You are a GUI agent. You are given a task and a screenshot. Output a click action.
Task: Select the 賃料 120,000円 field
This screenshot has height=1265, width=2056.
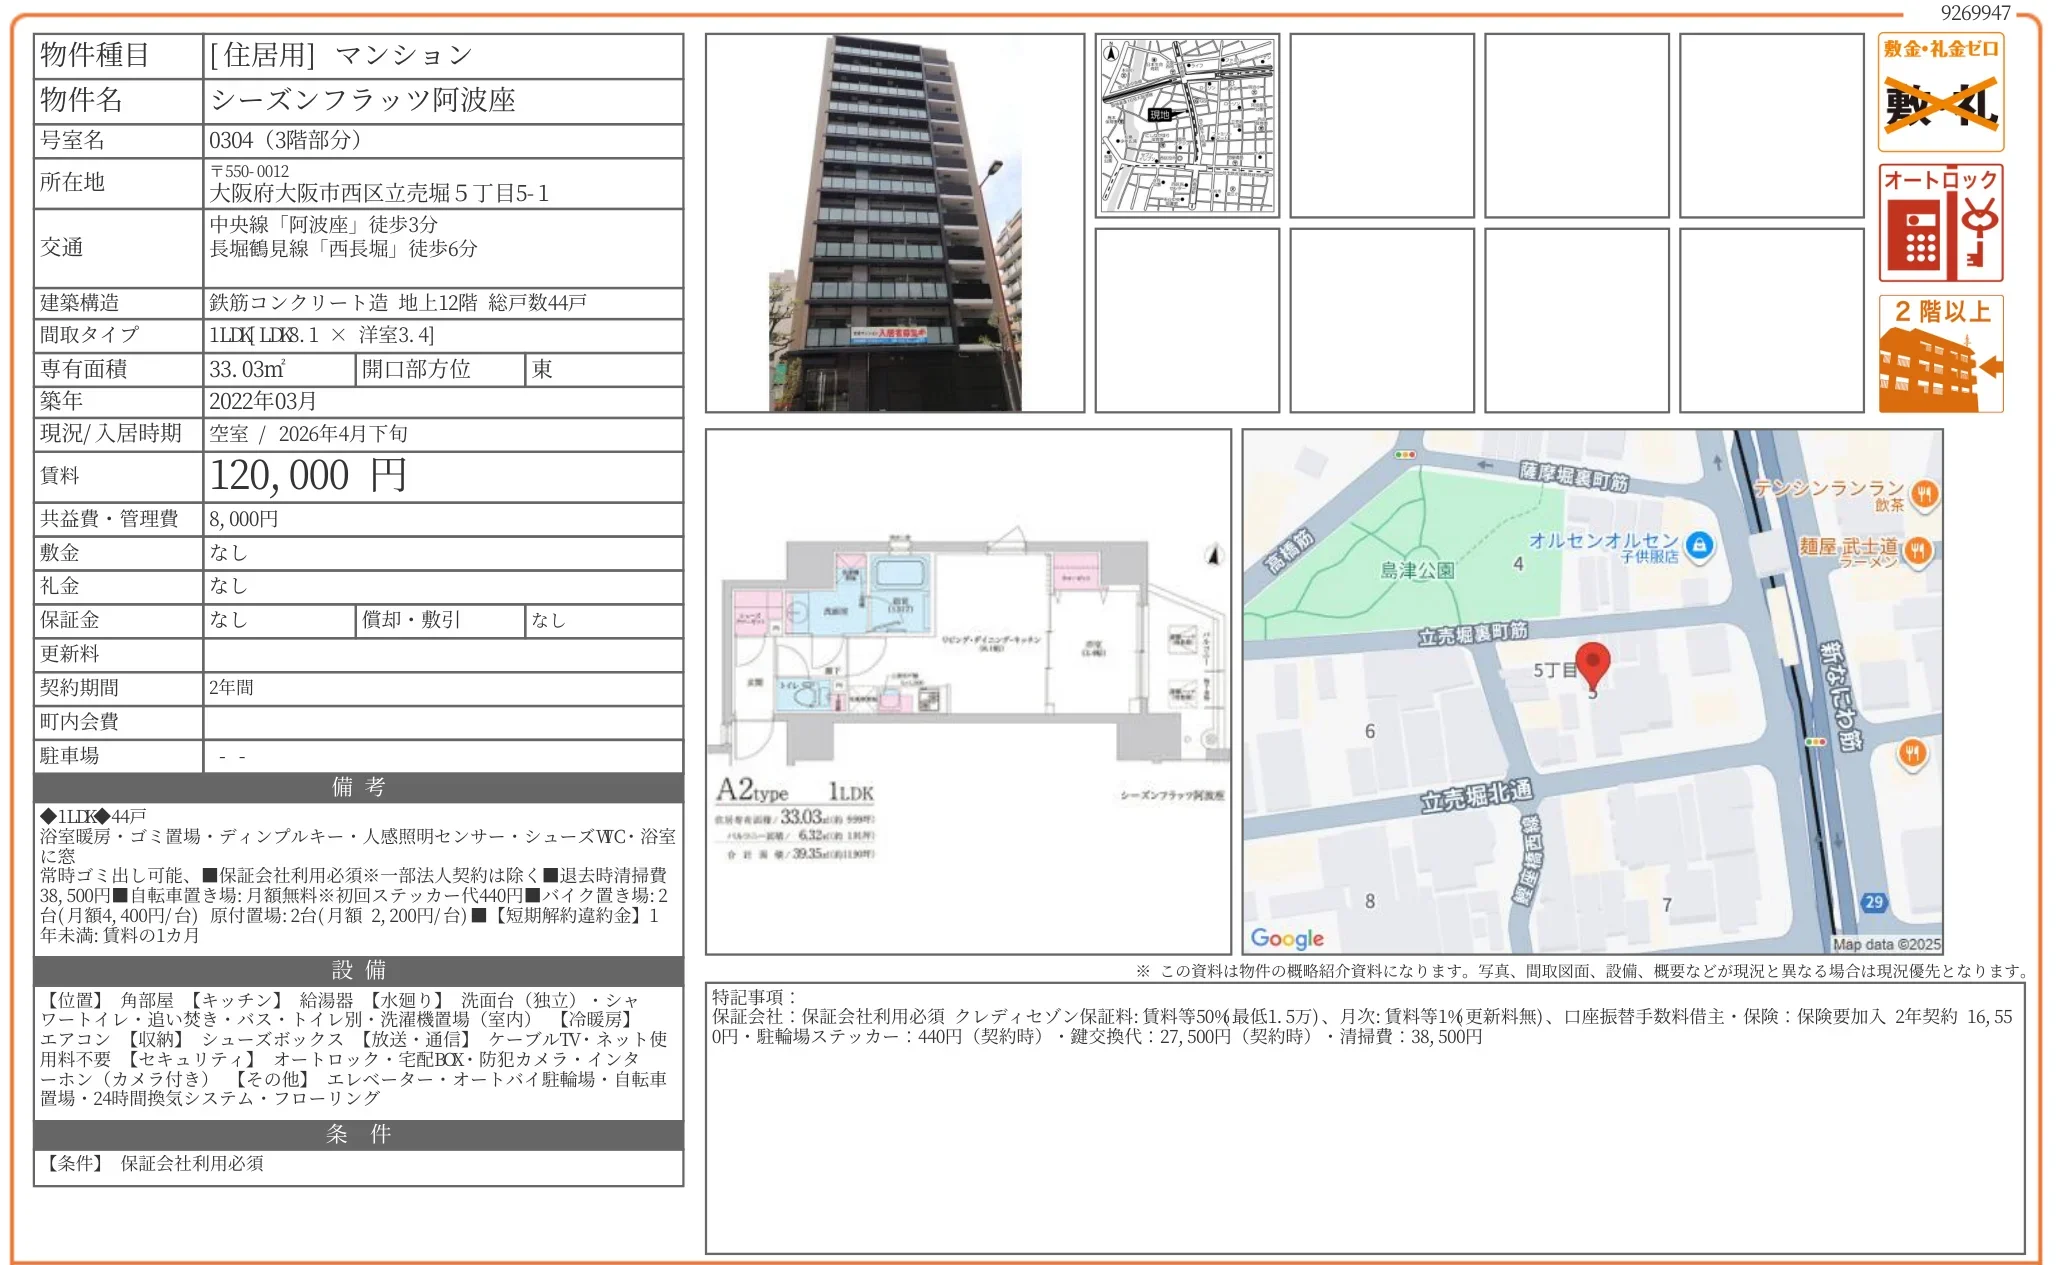[x=305, y=475]
